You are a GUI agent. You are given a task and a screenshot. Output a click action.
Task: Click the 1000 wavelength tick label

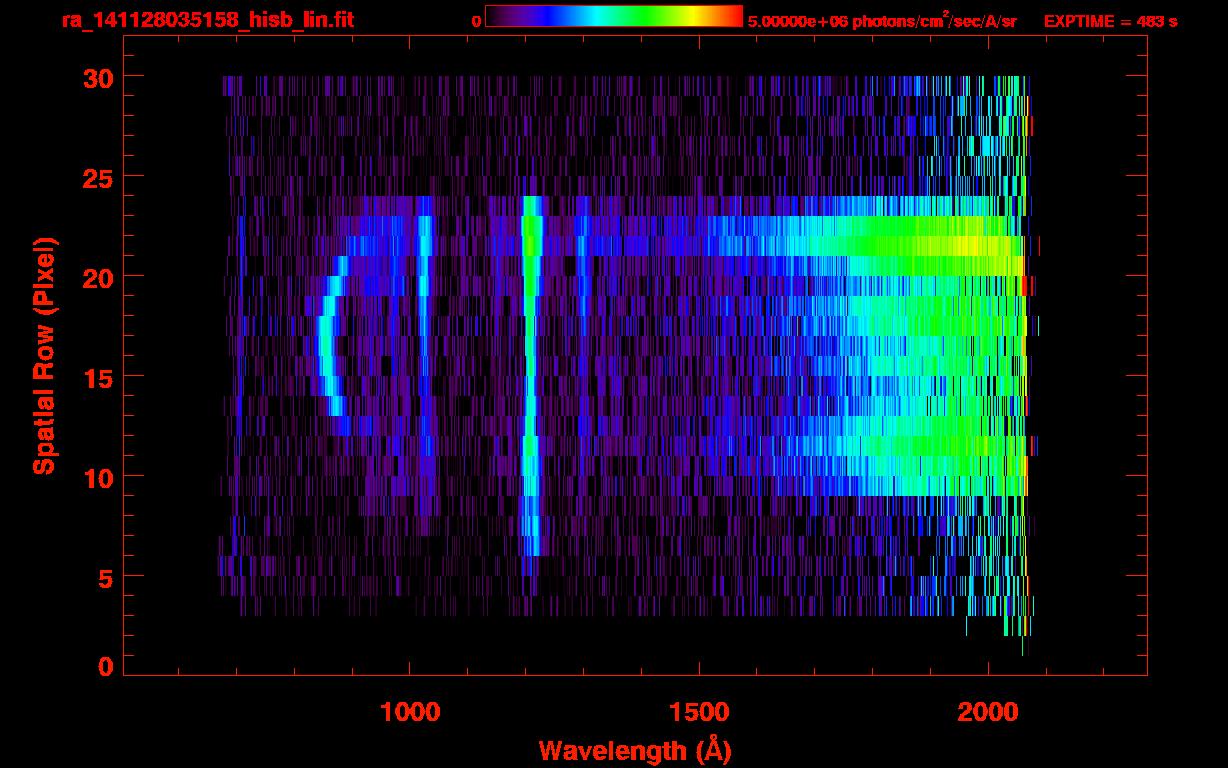pos(409,712)
